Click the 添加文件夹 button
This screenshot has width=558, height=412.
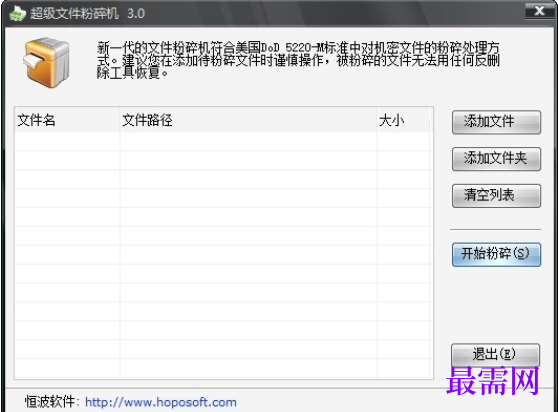coord(496,159)
